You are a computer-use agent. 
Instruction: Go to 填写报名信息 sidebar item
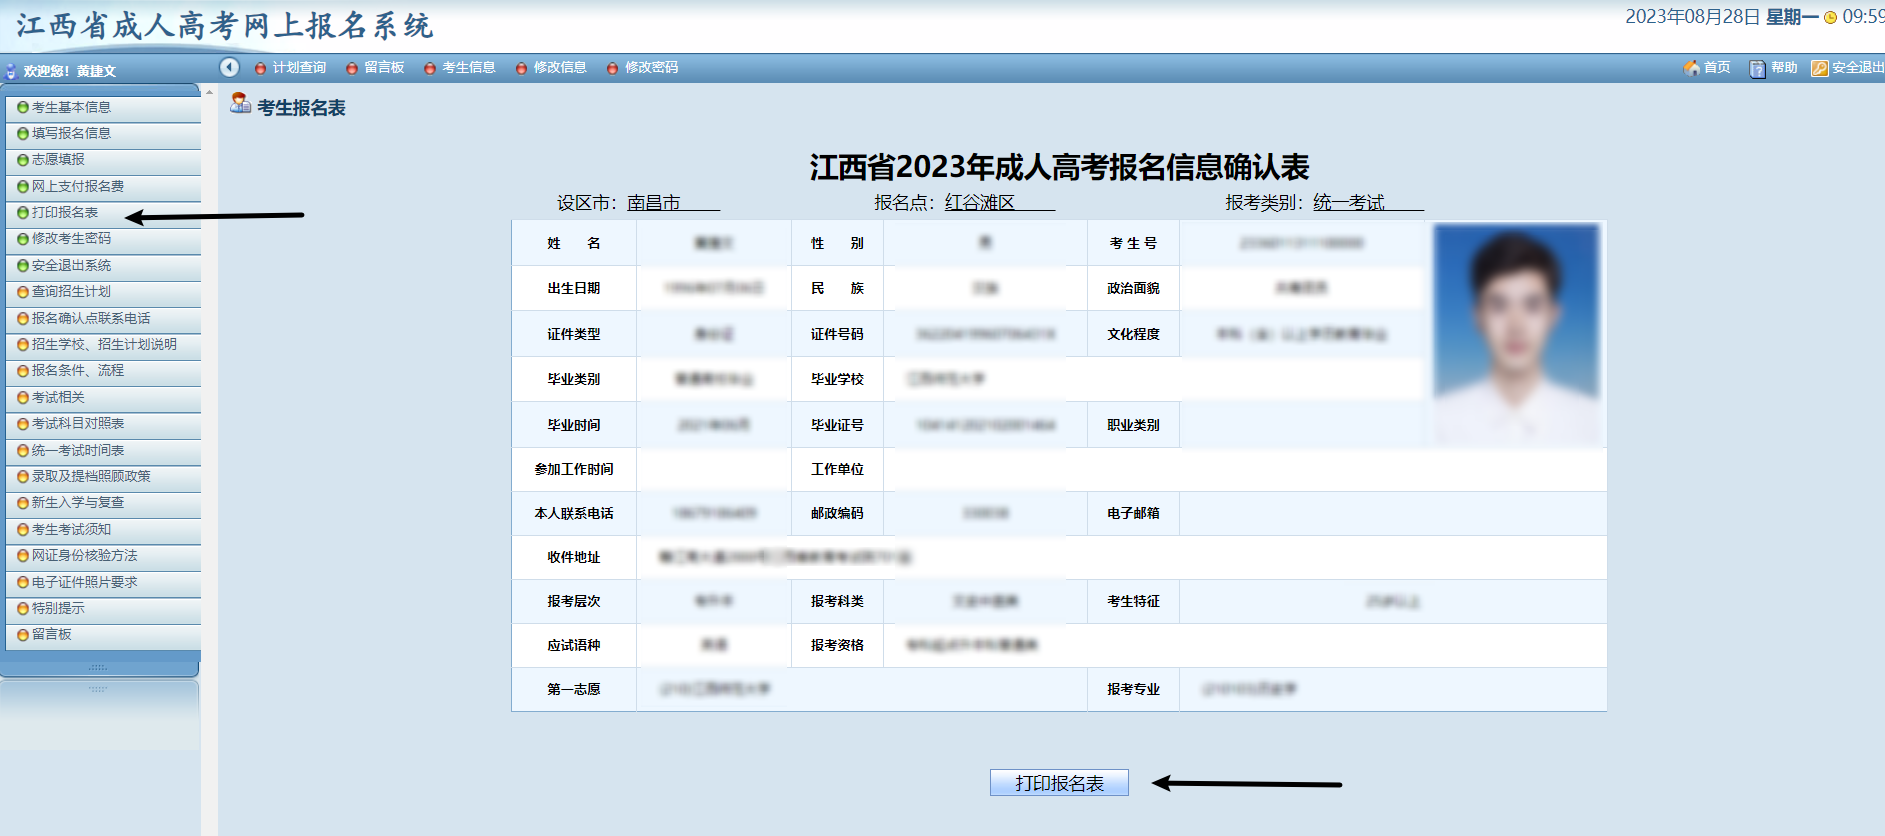(71, 133)
